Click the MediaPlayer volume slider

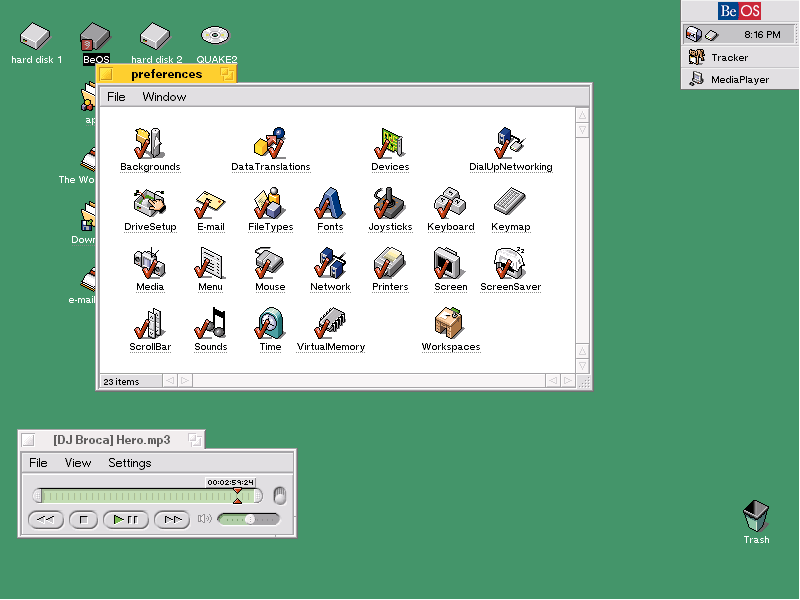coord(248,519)
